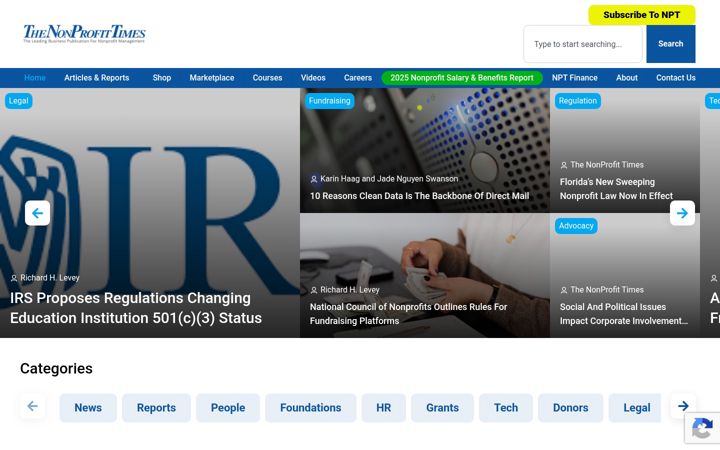
Task: Open Articles & Reports menu
Action: [96, 78]
